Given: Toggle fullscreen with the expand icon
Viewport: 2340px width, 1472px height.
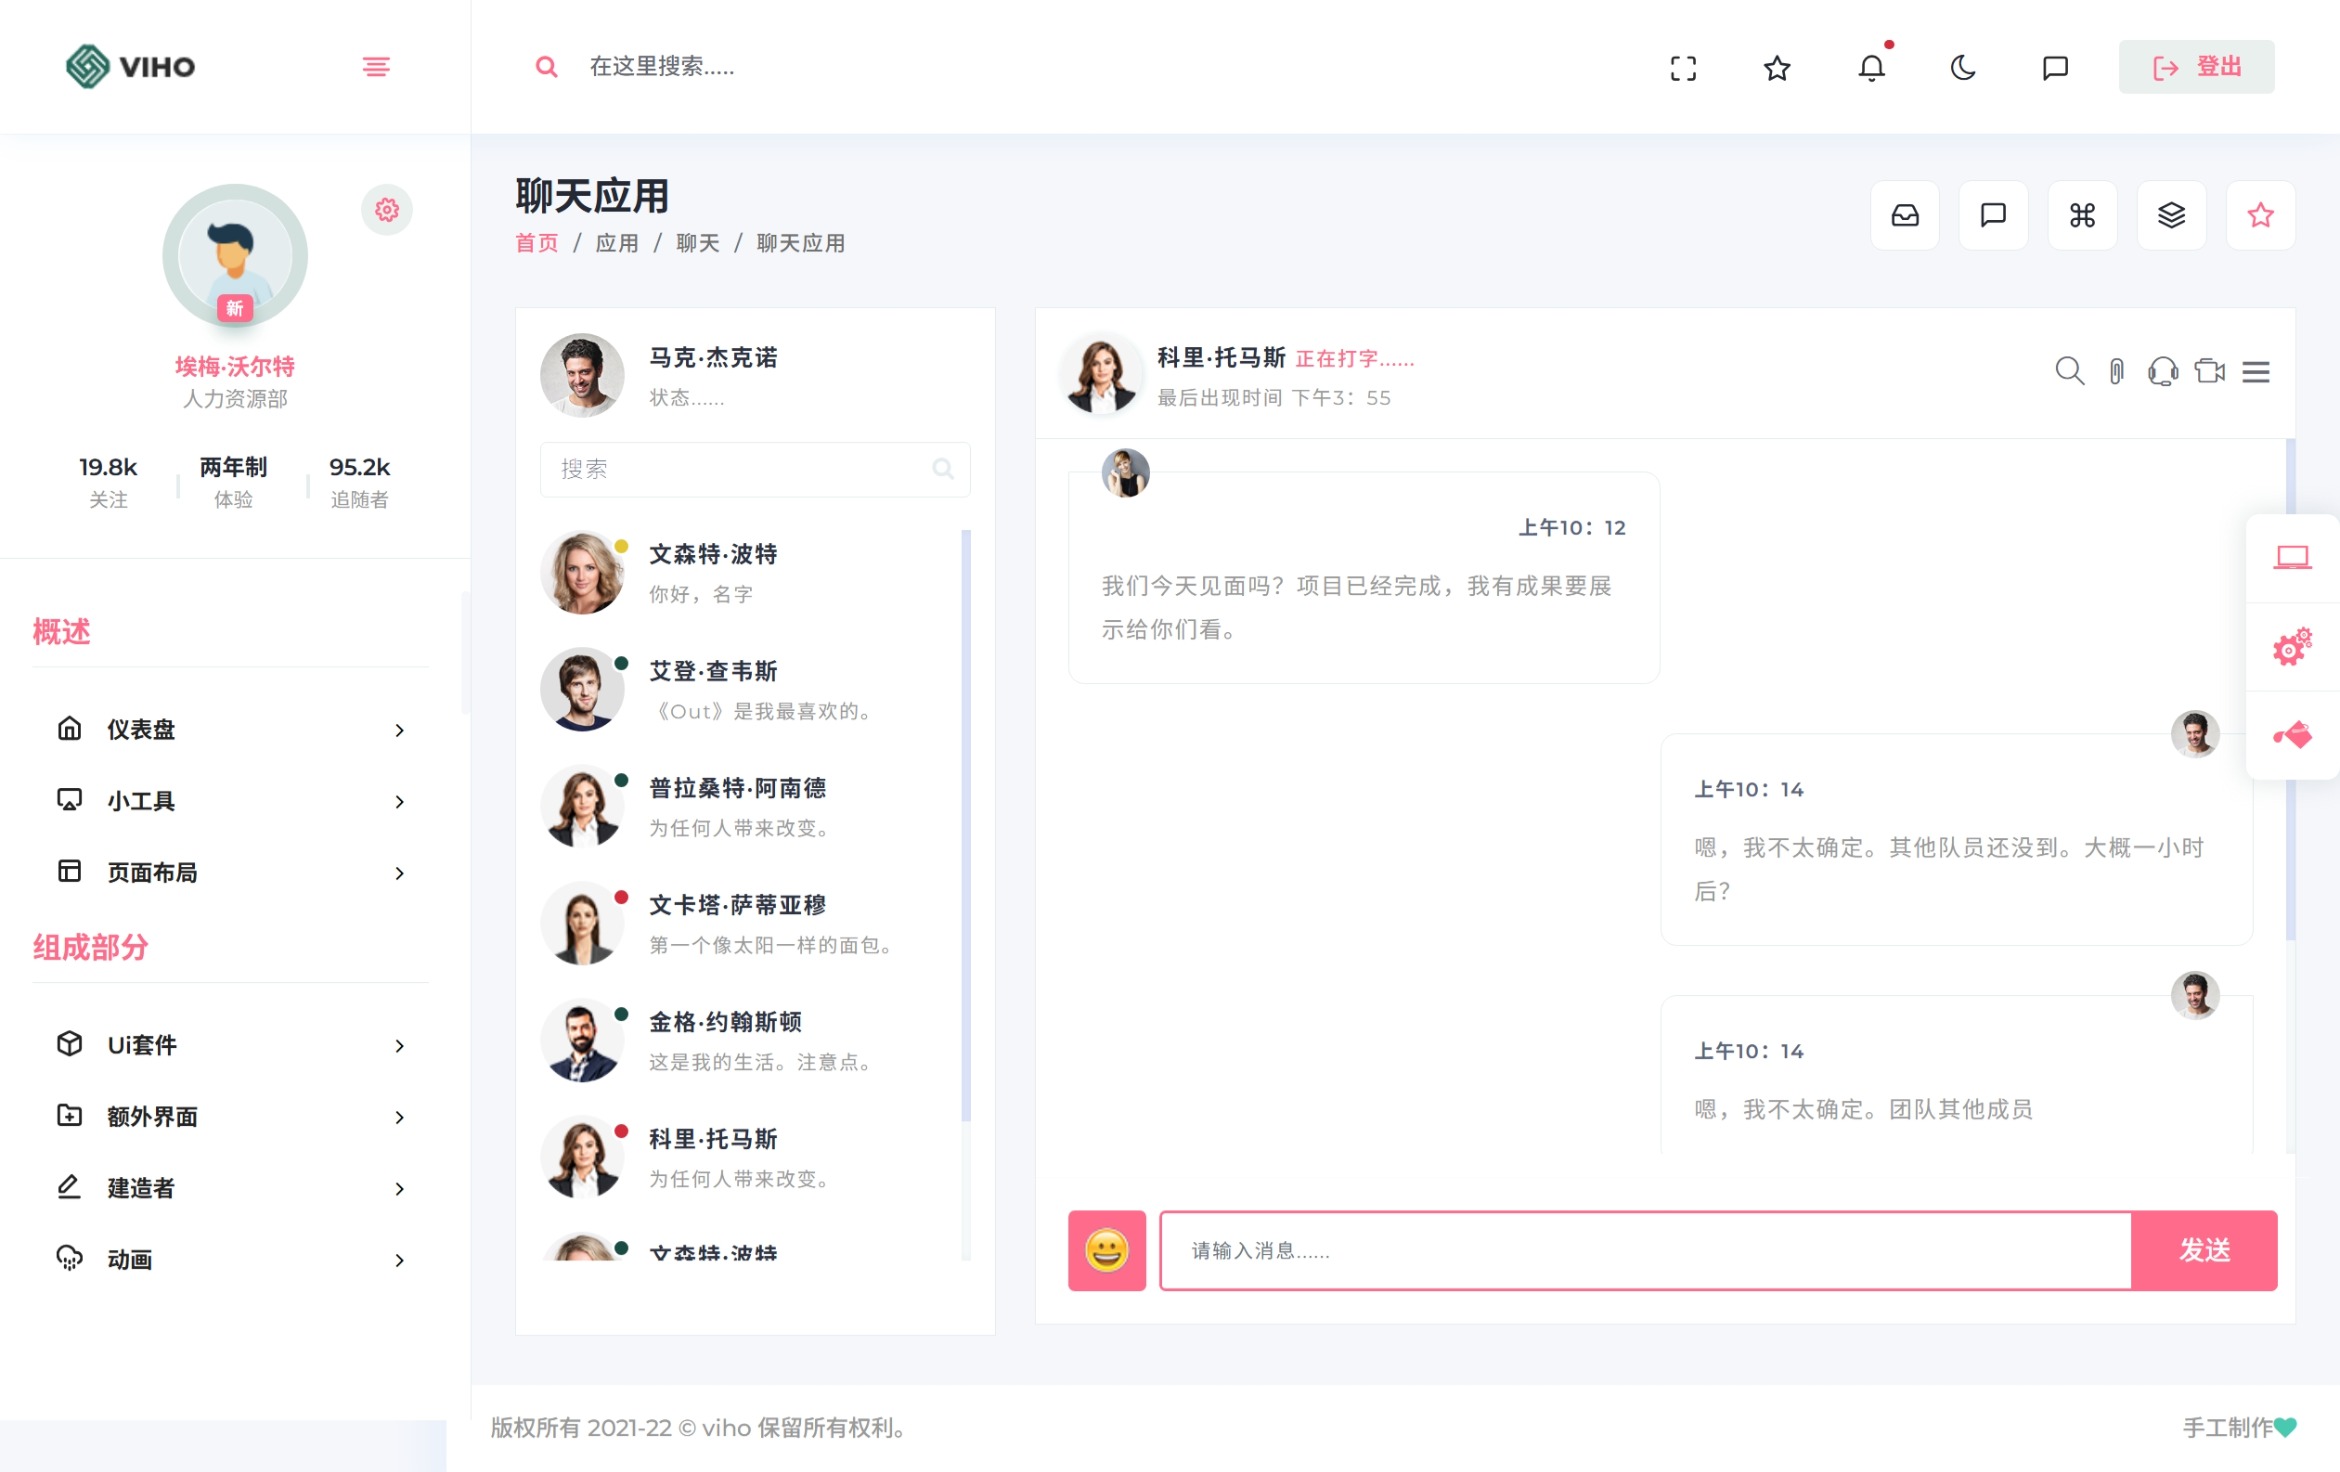Looking at the screenshot, I should tap(1684, 67).
